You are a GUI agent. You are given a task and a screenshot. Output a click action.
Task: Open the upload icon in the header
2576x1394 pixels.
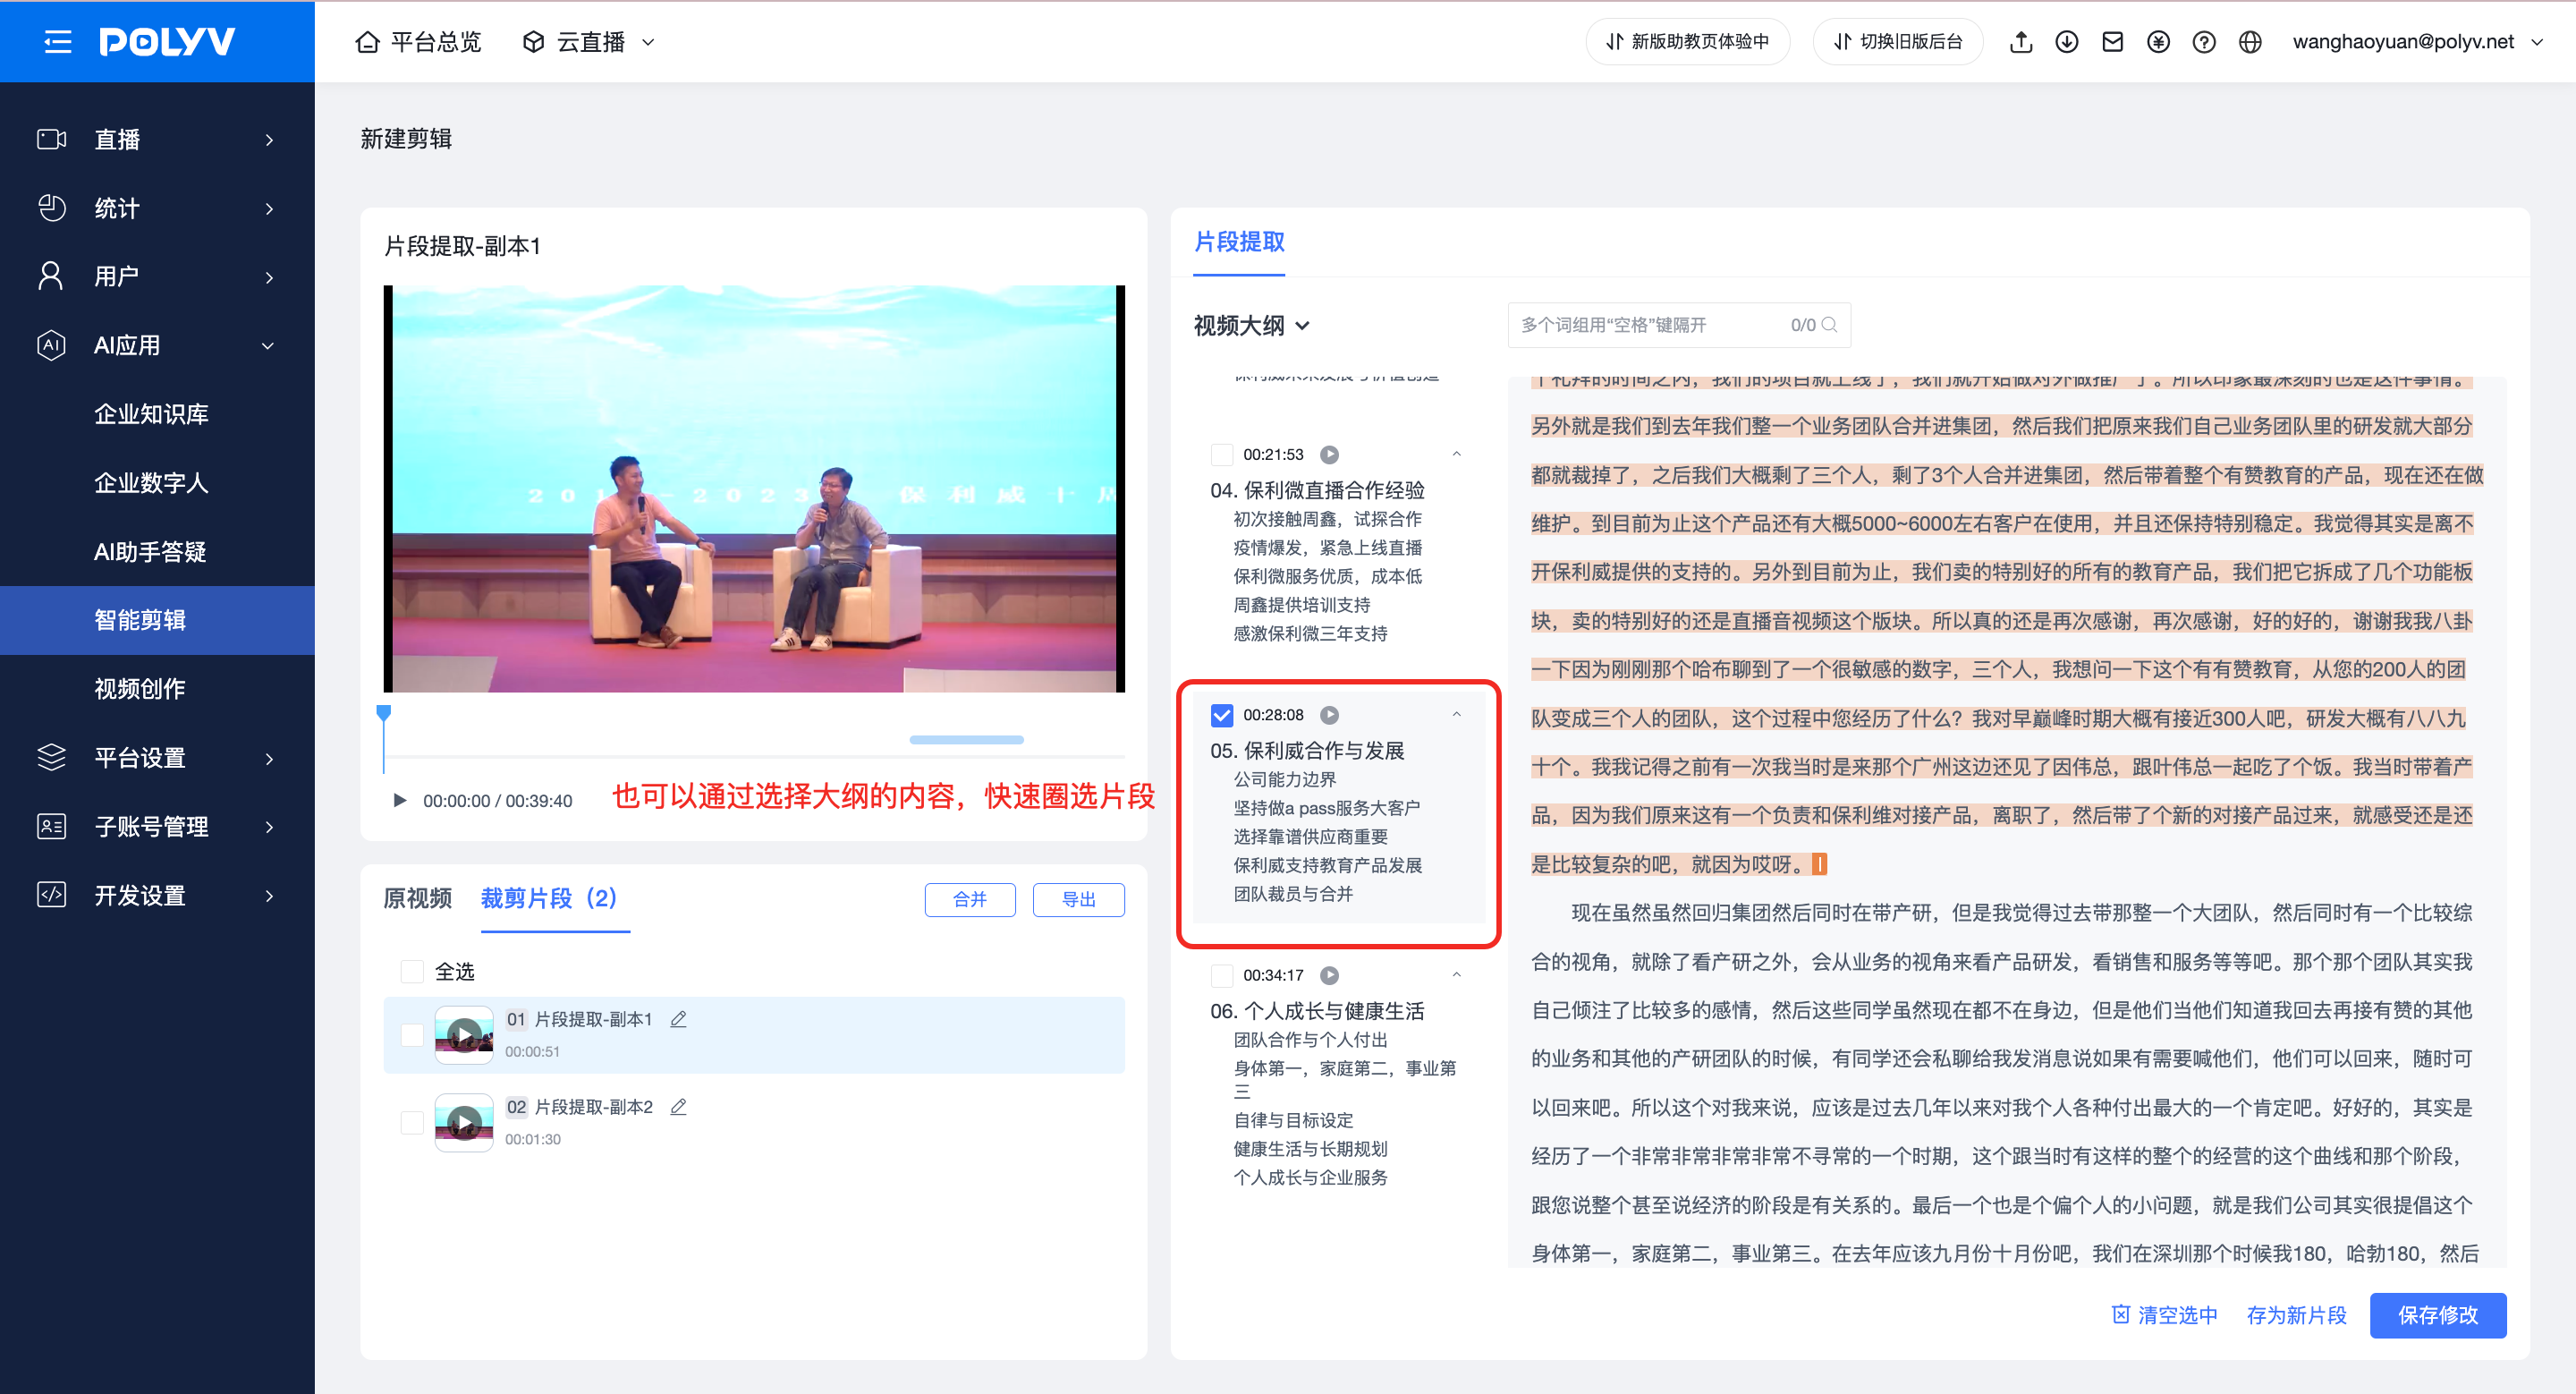pos(2021,42)
